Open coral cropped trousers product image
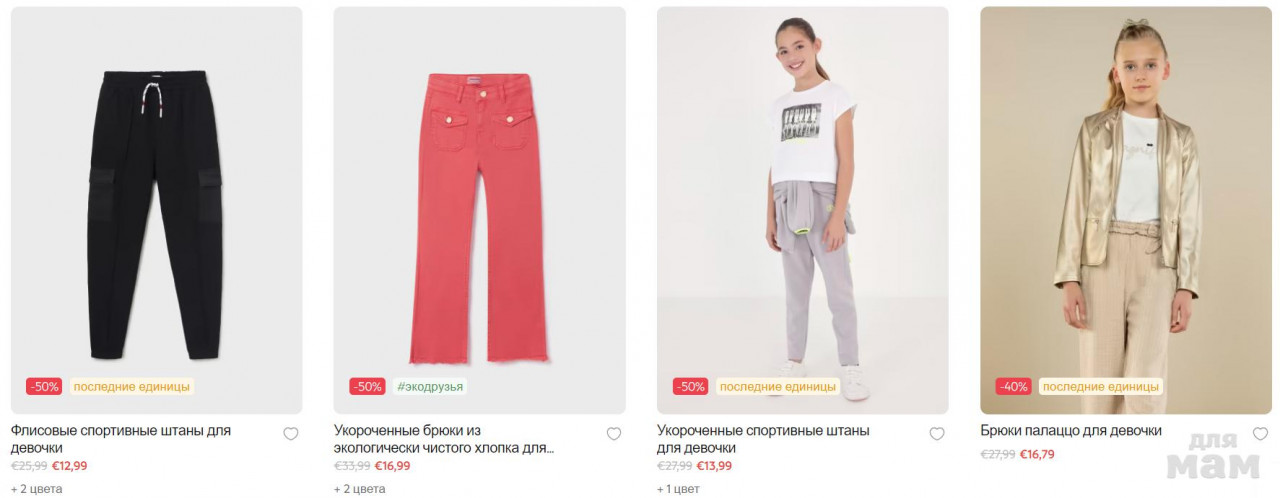This screenshot has width=1280, height=498. [479, 210]
